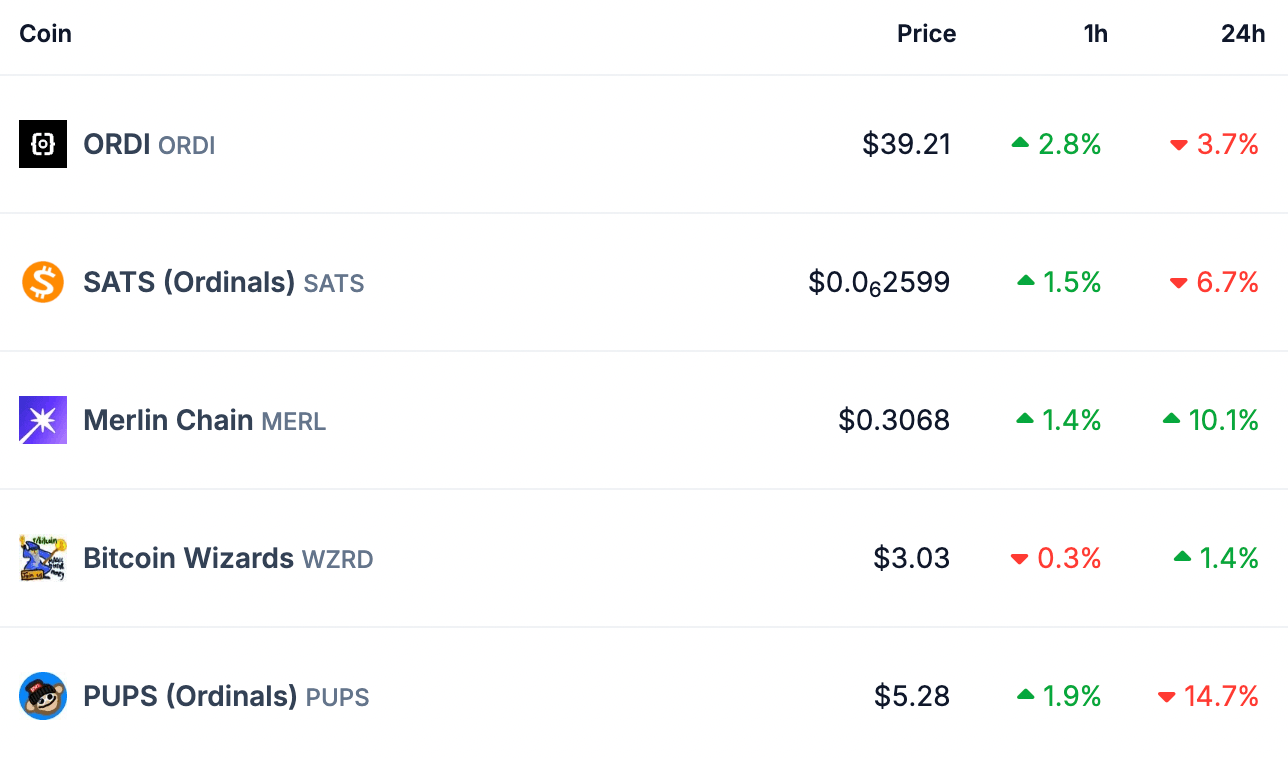Click the PUPS monkey icon
This screenshot has width=1288, height=758.
point(43,696)
